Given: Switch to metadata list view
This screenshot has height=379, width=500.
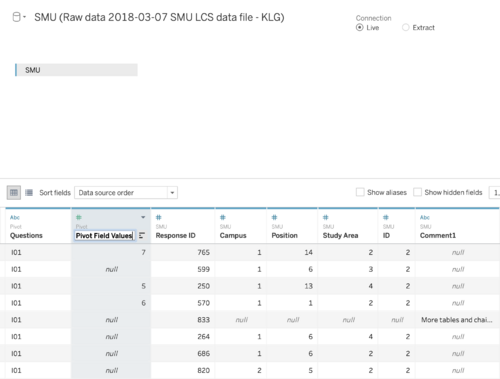Looking at the screenshot, I should pos(29,193).
